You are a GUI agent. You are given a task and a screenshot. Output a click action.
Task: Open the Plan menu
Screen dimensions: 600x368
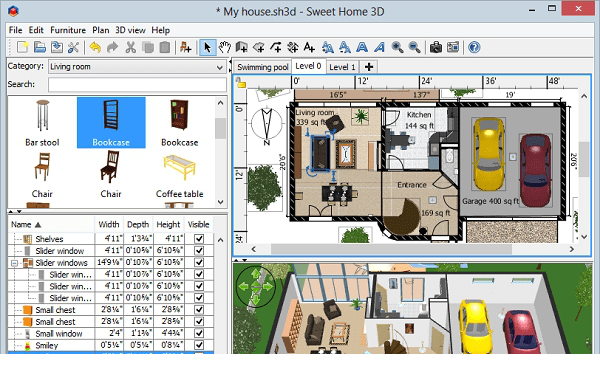coord(101,30)
